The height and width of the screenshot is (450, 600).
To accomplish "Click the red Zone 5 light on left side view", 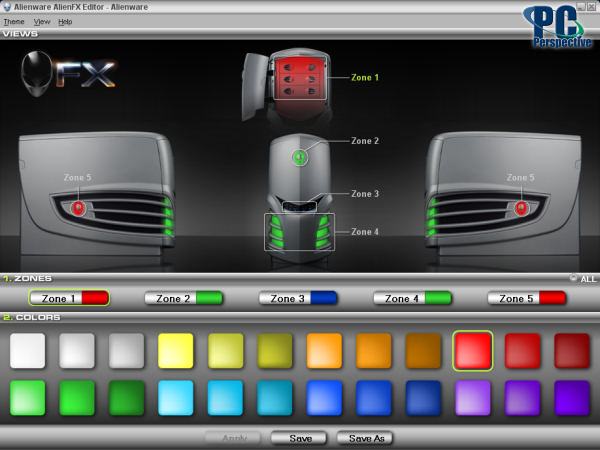I will coord(78,208).
